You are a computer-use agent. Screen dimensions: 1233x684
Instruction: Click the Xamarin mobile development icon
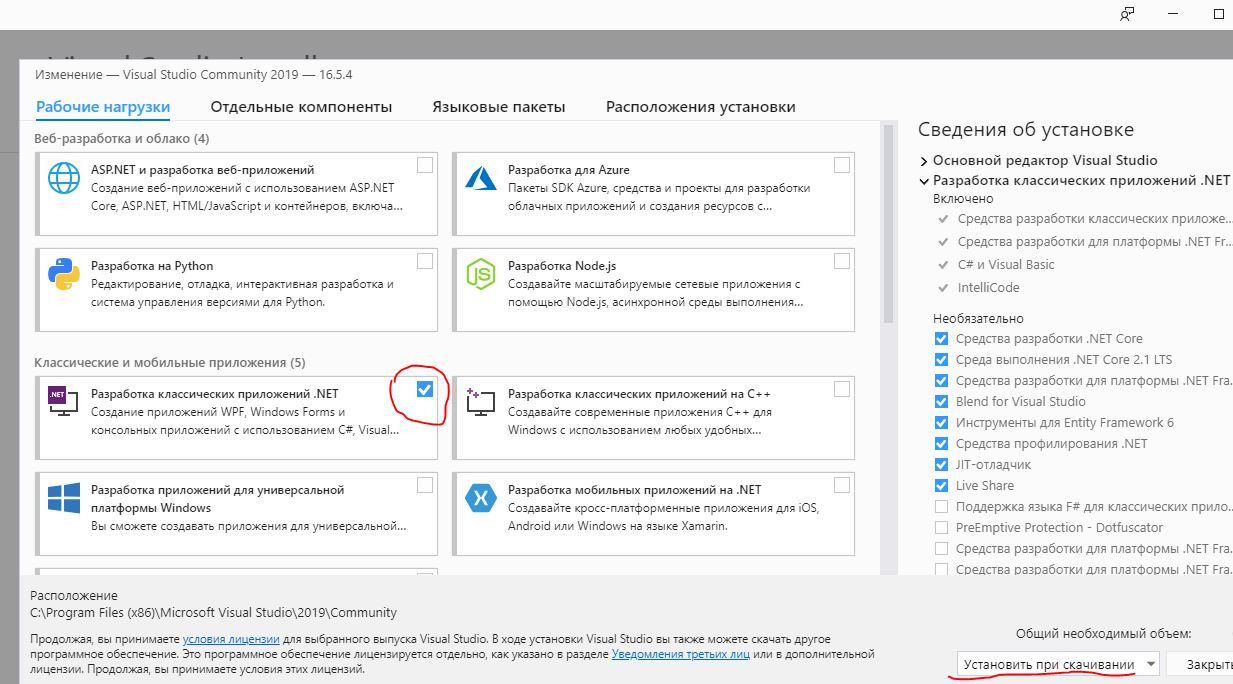(481, 497)
